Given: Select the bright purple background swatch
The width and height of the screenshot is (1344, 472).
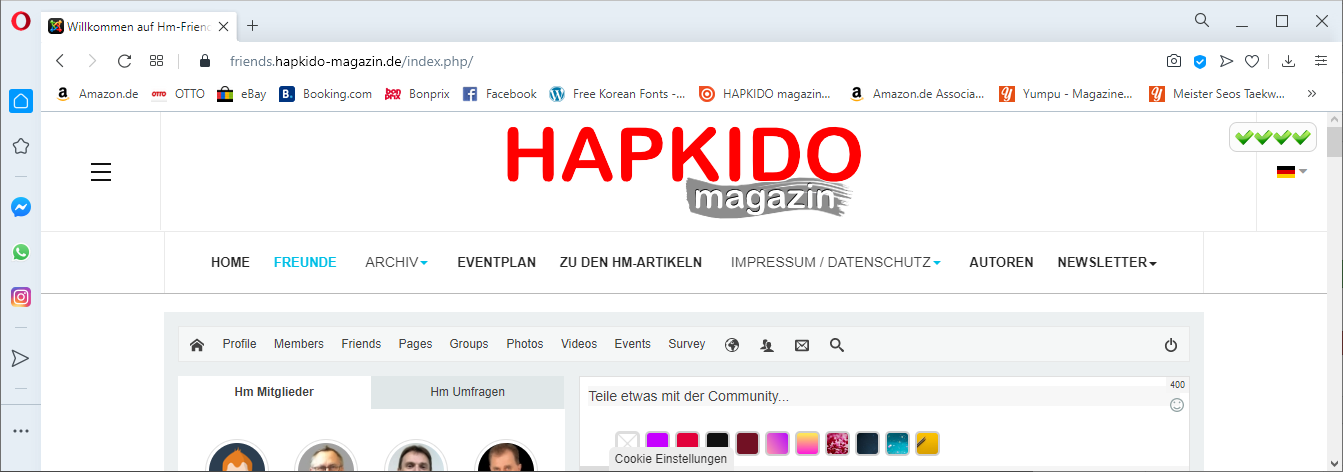Looking at the screenshot, I should (x=657, y=442).
